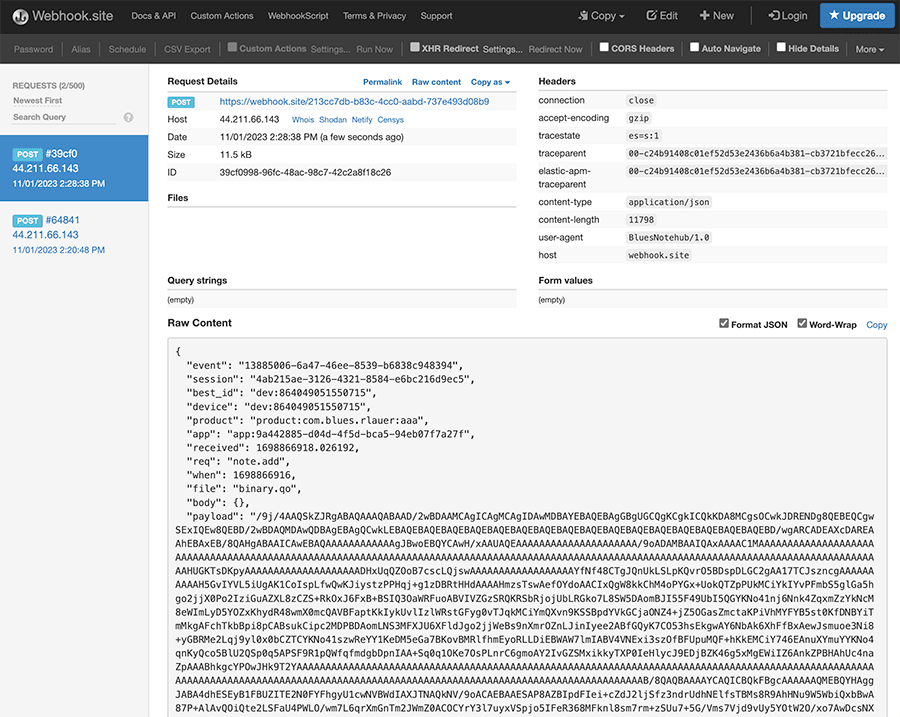This screenshot has height=717, width=900.
Task: Click the Alias toolbar option
Action: click(x=81, y=49)
